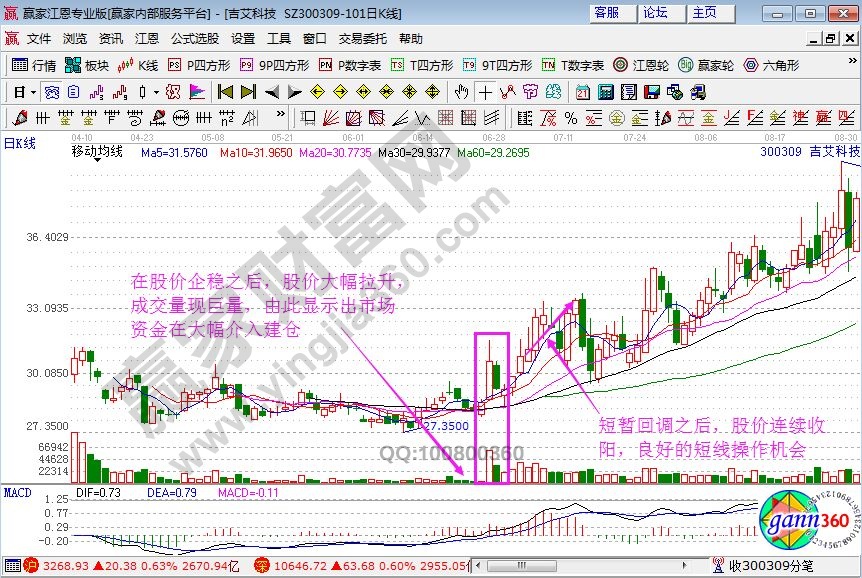Click the 赢家轮 wheel icon

click(x=706, y=65)
